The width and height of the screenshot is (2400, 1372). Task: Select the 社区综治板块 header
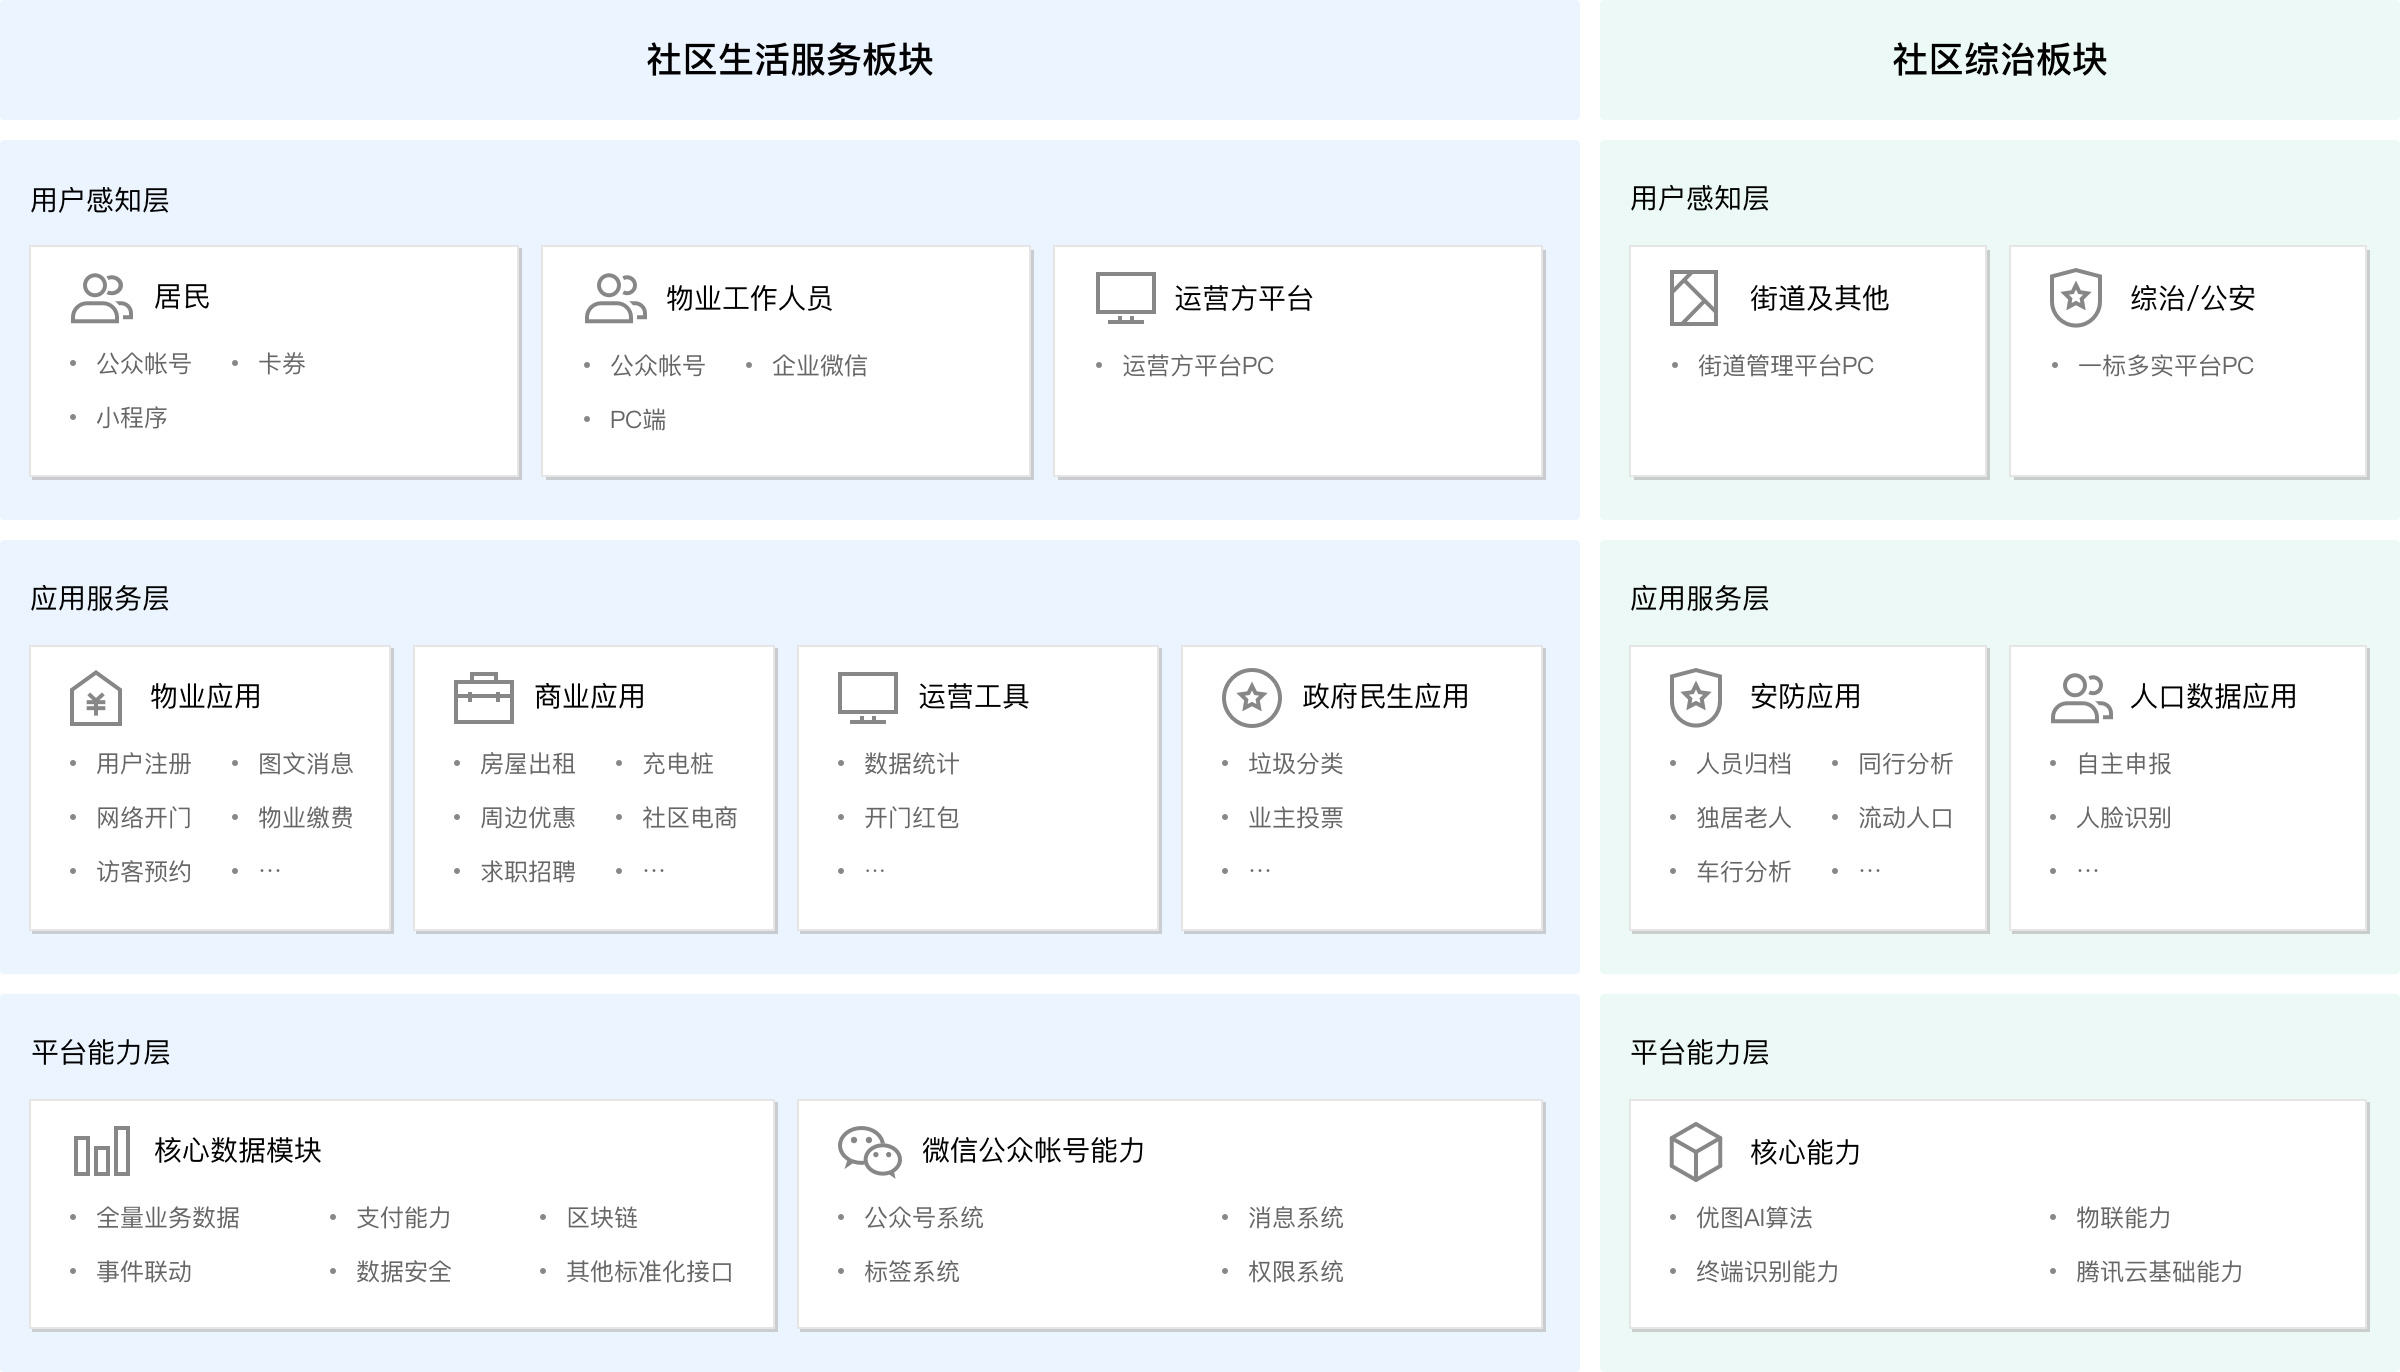(1999, 60)
